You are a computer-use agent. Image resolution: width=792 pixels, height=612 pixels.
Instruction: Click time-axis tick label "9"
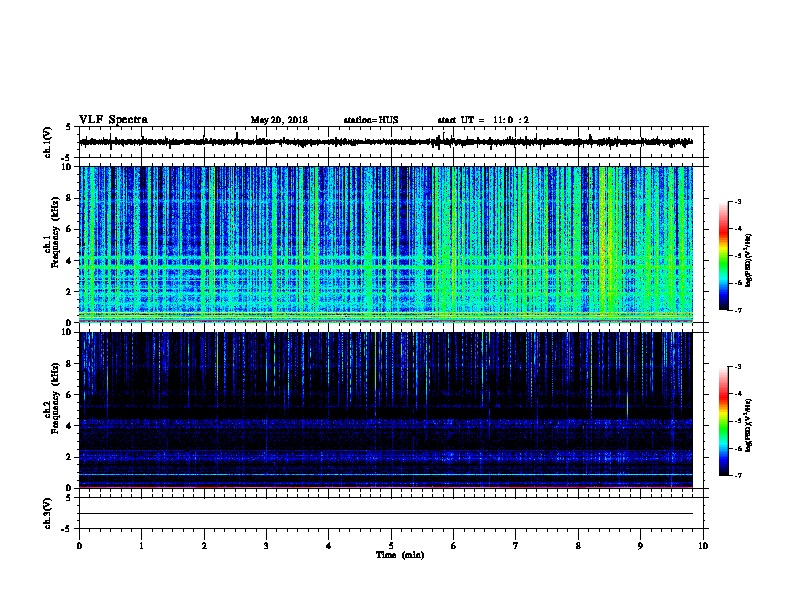tap(640, 546)
